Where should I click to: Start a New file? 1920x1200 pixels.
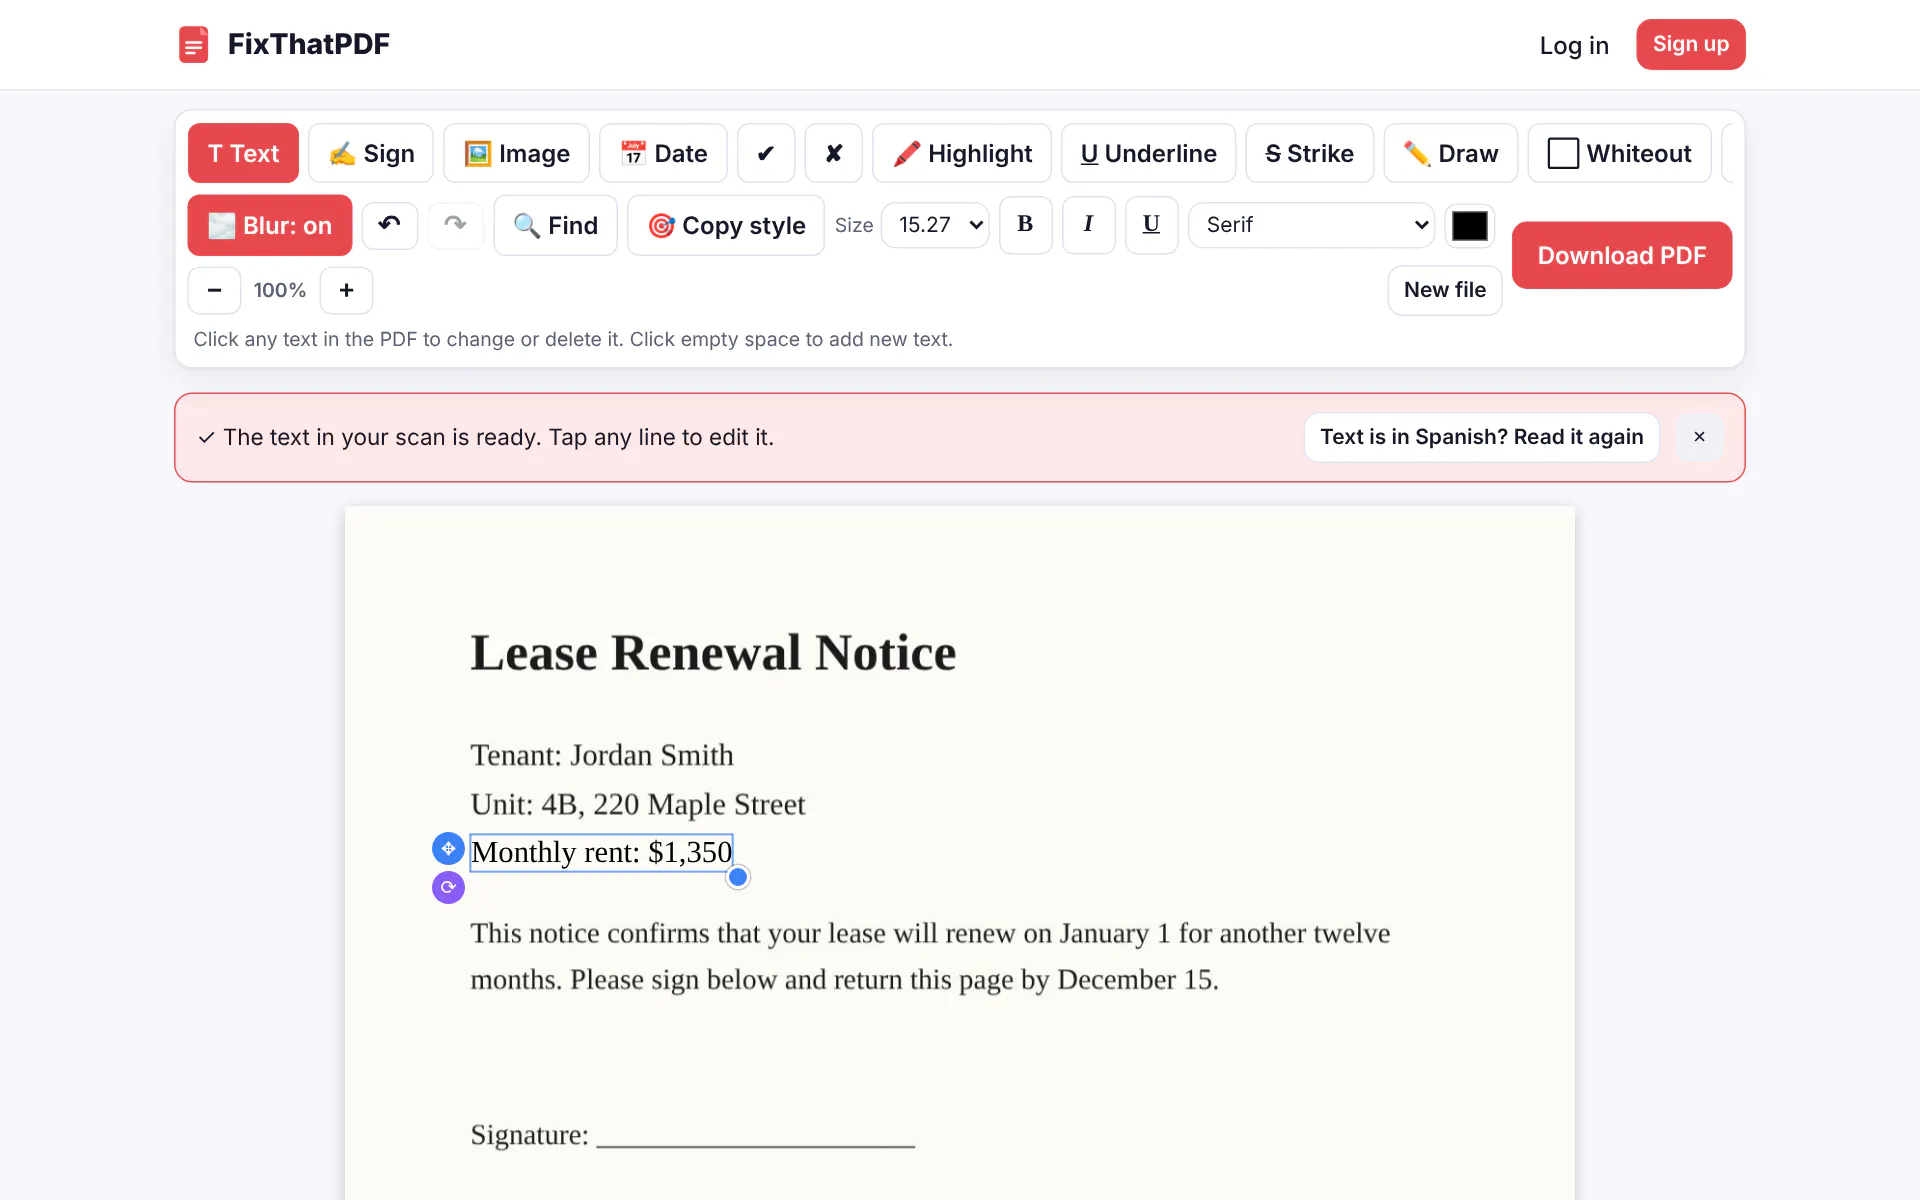(x=1444, y=290)
